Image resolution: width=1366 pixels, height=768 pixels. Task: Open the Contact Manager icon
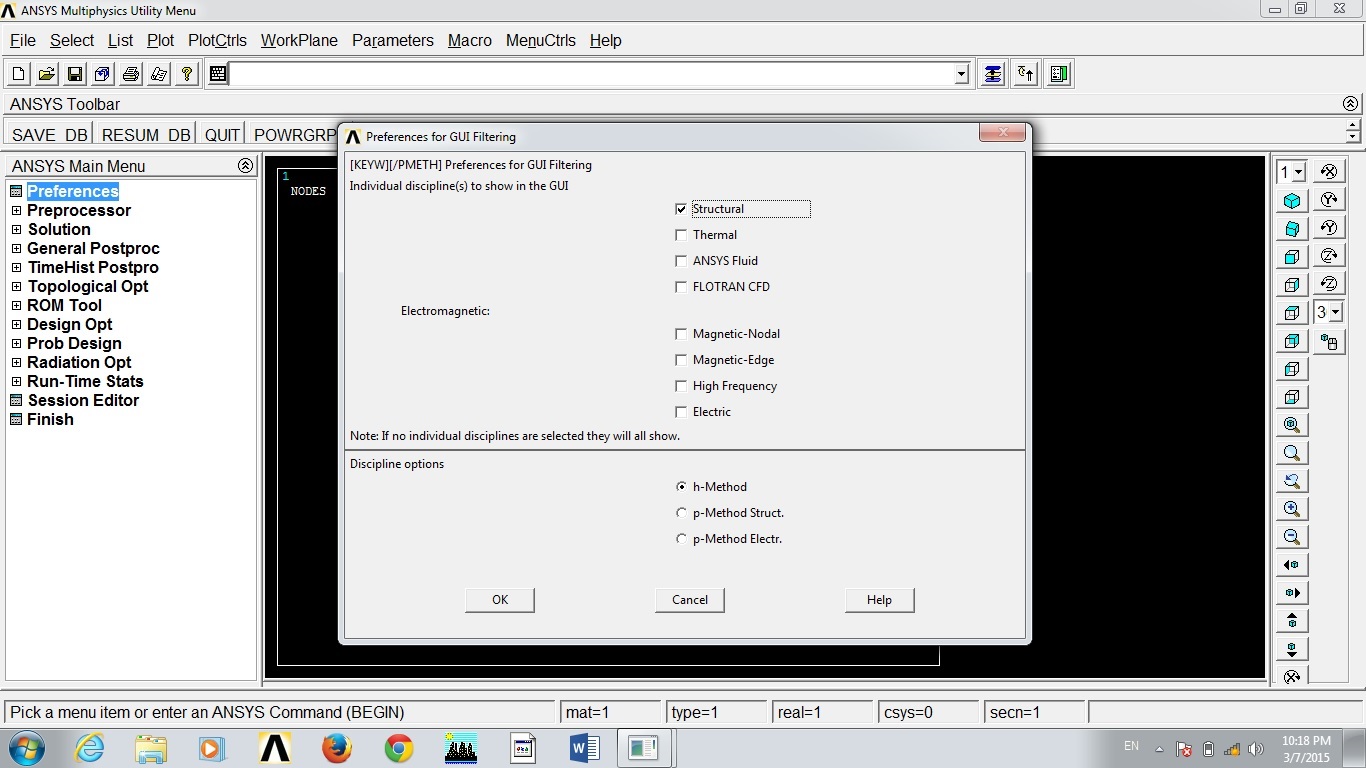1059,74
